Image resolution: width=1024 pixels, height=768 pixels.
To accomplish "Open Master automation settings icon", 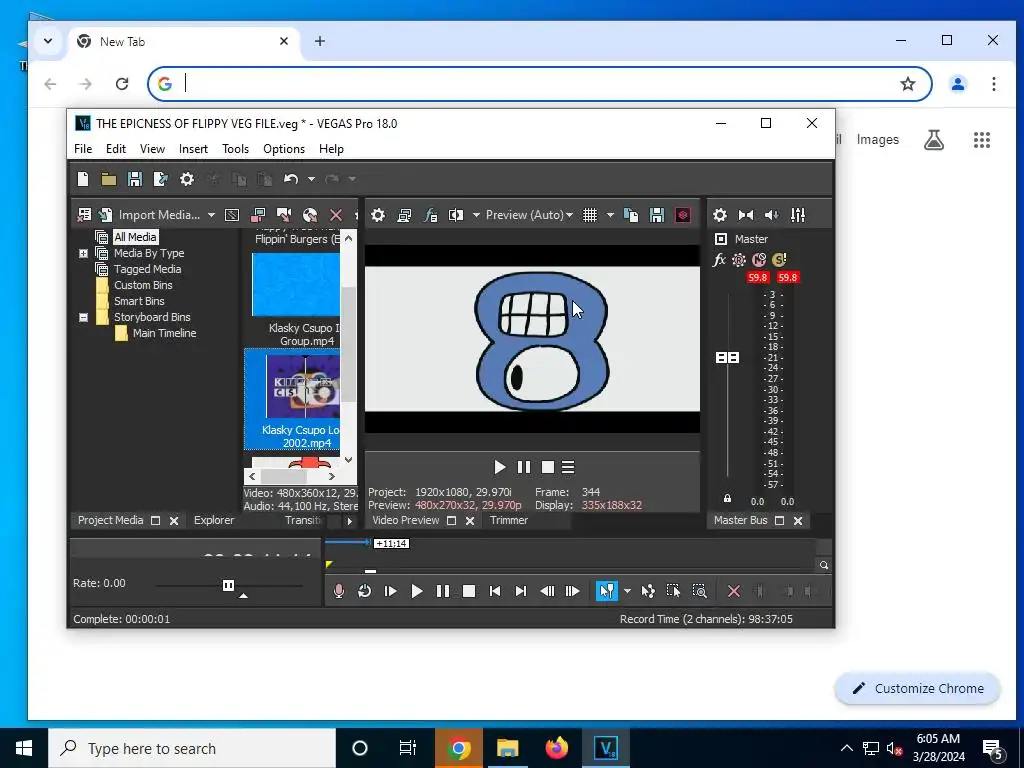I will (739, 260).
